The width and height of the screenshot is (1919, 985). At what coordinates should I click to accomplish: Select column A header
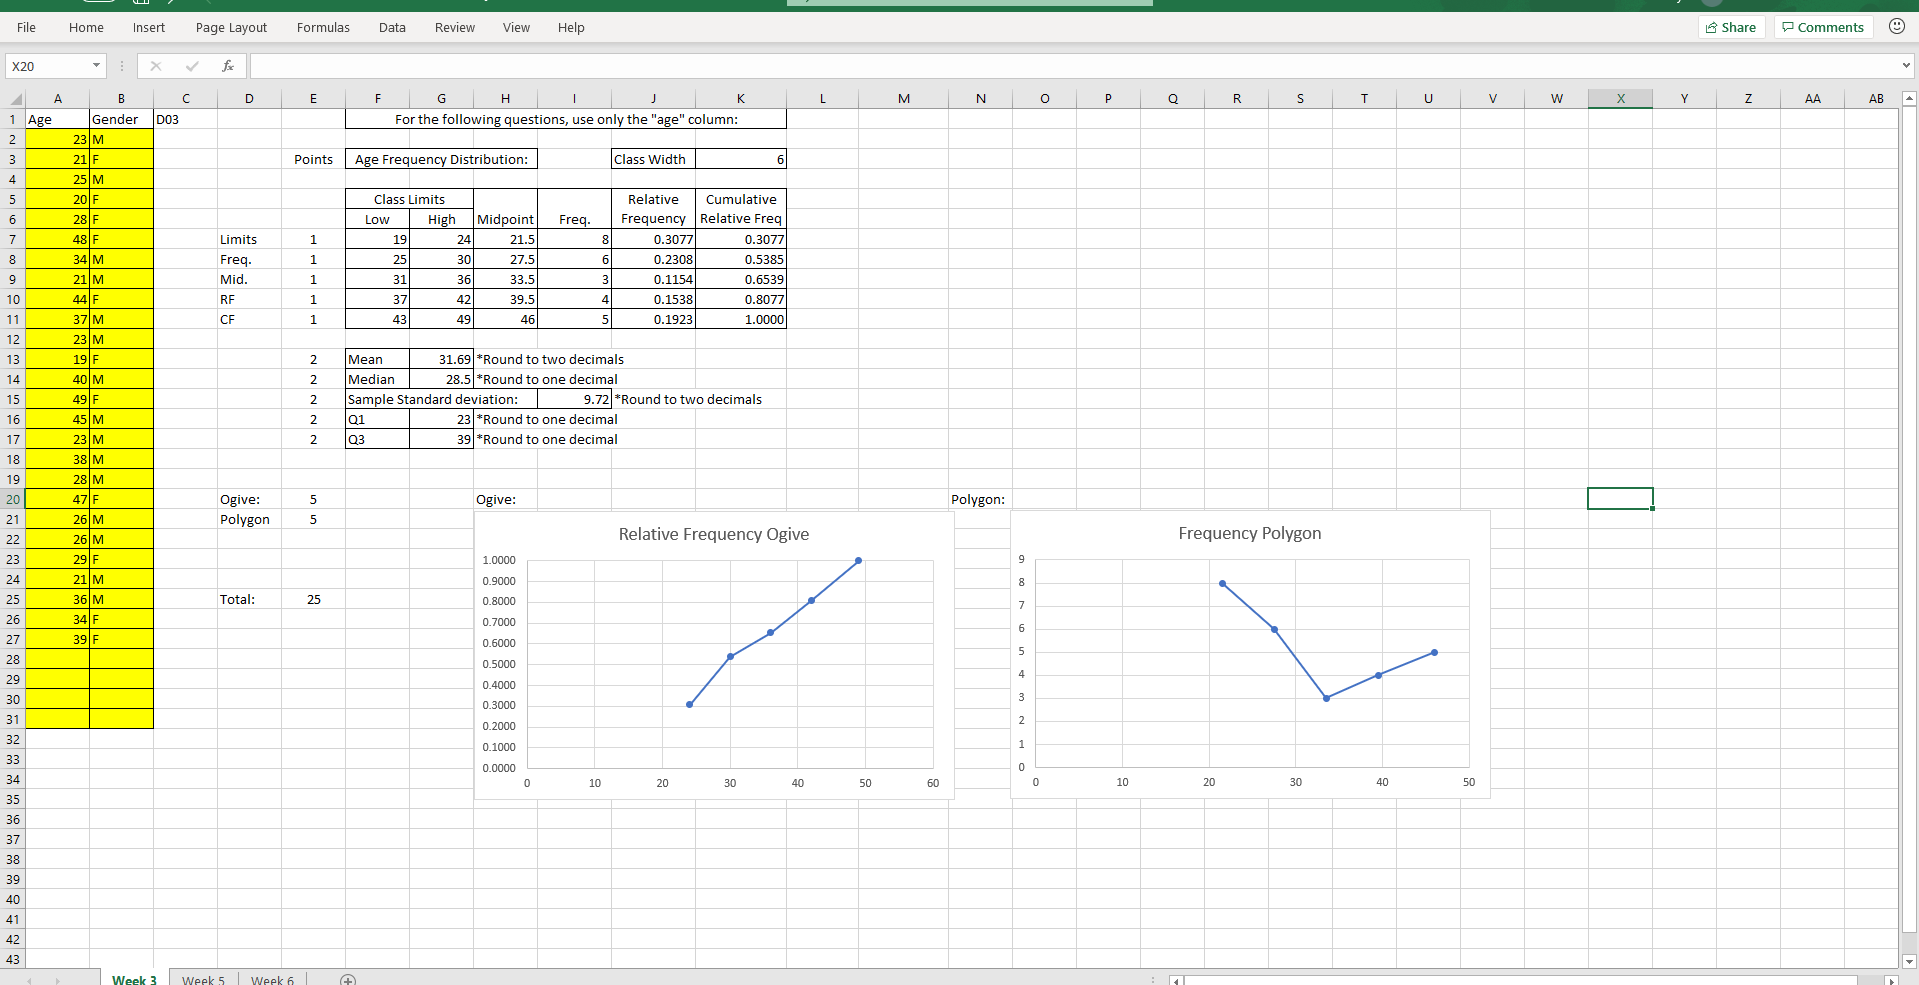pyautogui.click(x=58, y=98)
